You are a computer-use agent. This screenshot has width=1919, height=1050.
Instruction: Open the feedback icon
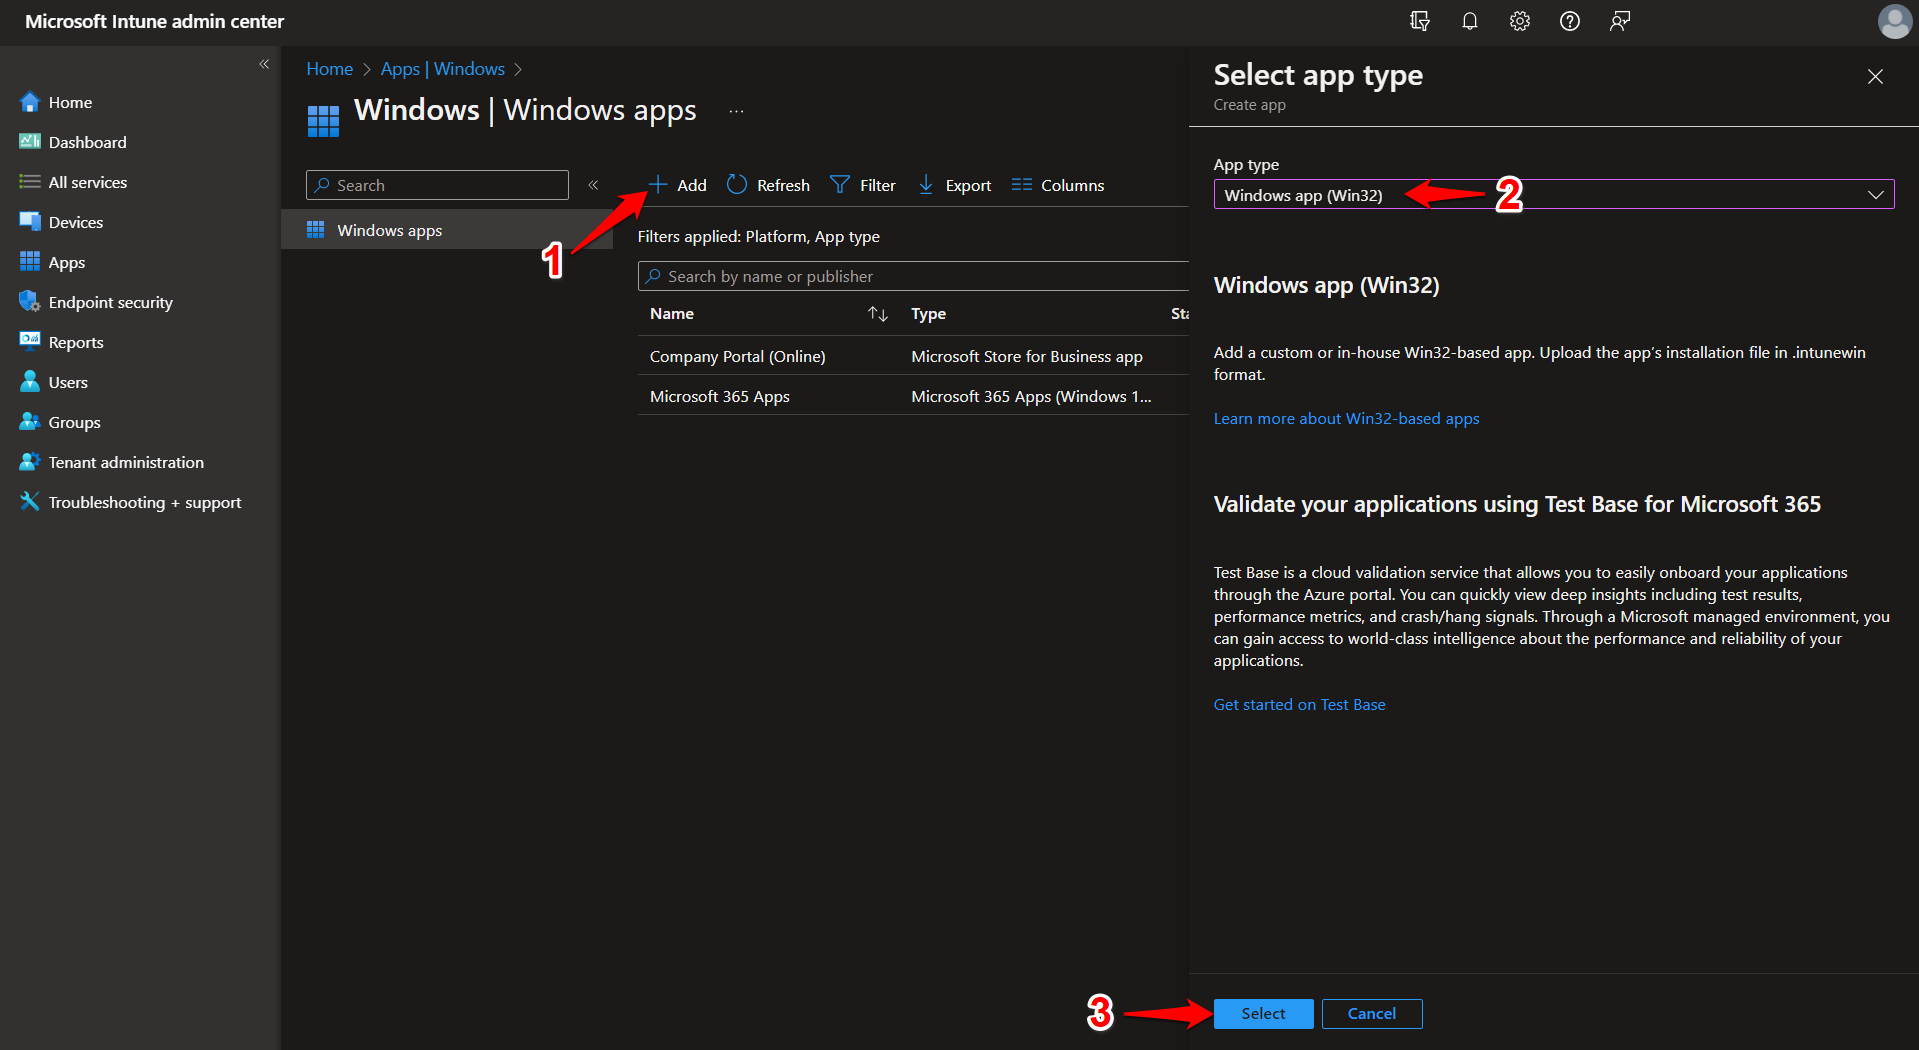[x=1620, y=21]
